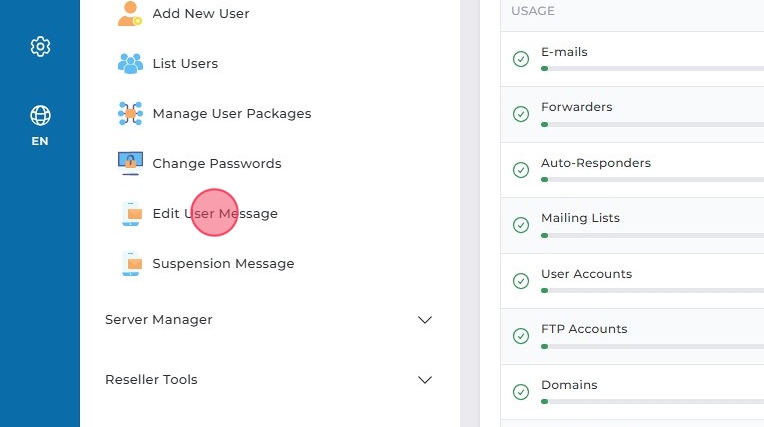Click the Manage User Packages icon
Viewport: 764px width, 427px height.
click(130, 114)
